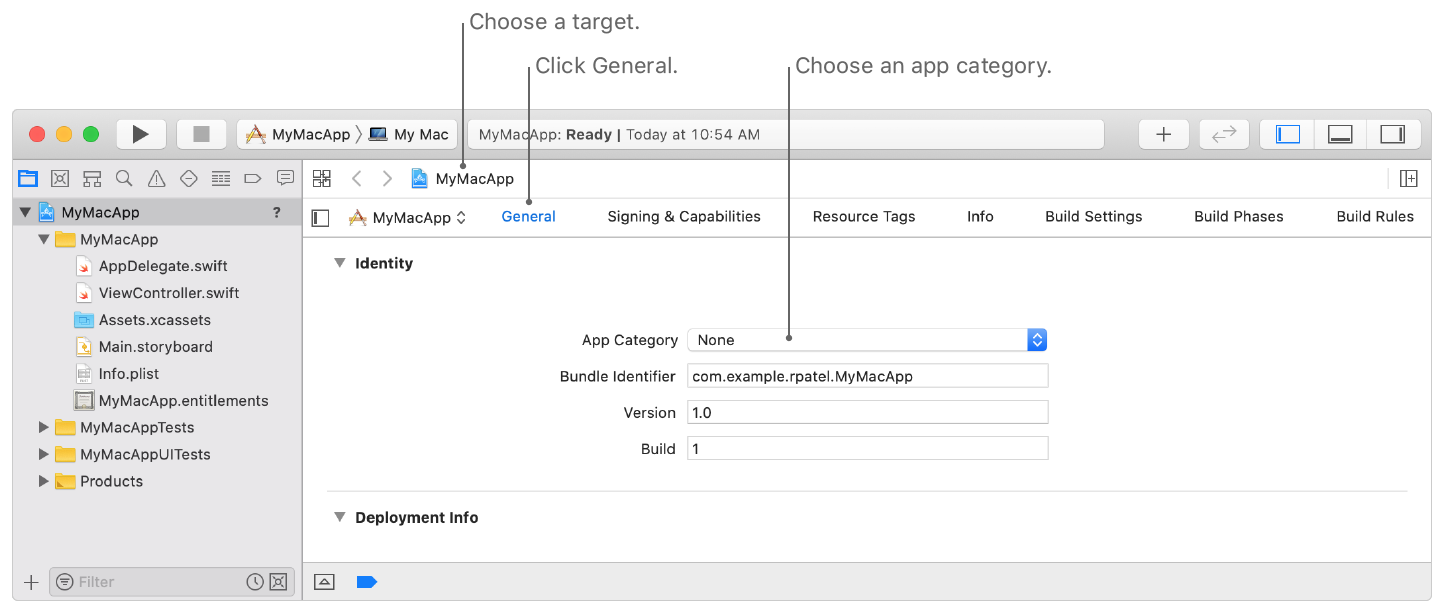Viewport: 1444px width, 613px height.
Task: Collapse the Identity section
Action: [x=340, y=264]
